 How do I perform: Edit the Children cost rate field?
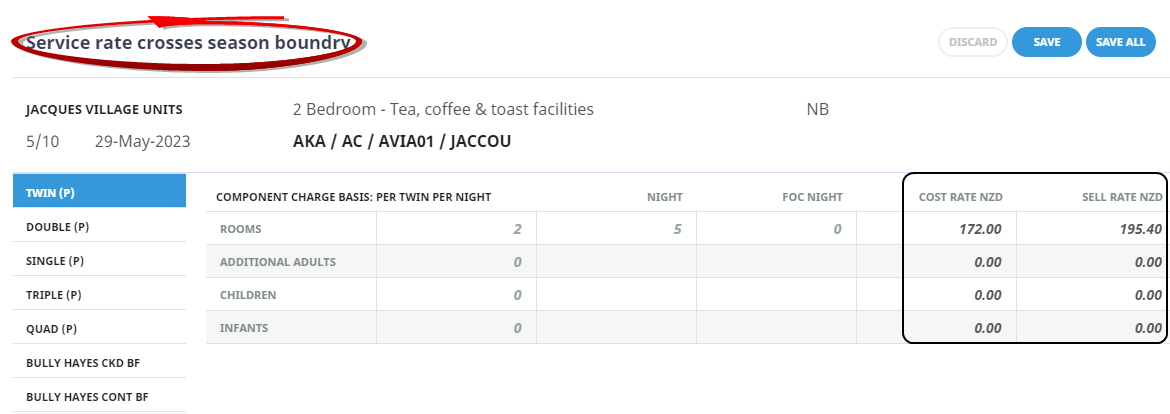(959, 295)
